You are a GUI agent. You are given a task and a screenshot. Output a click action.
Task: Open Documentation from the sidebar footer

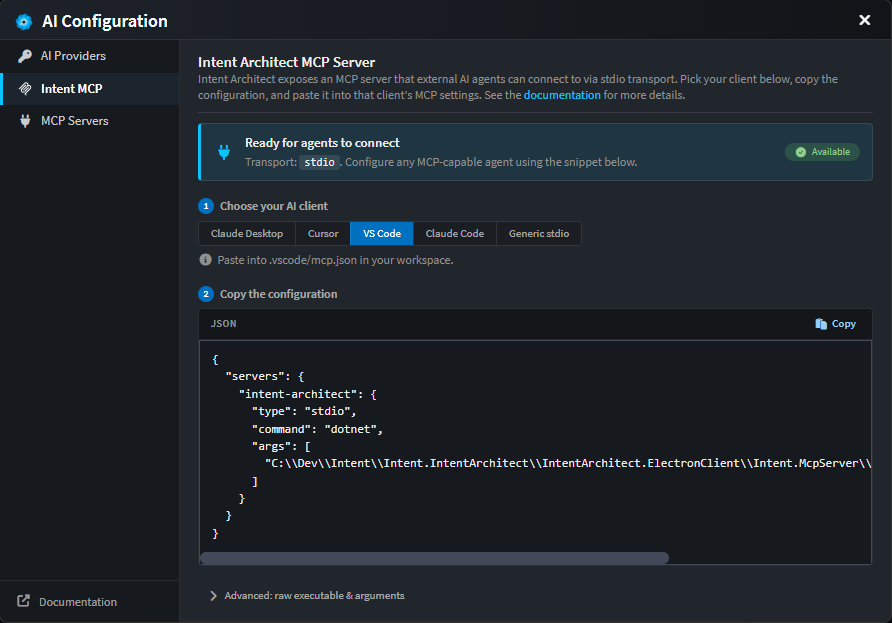pyautogui.click(x=67, y=601)
